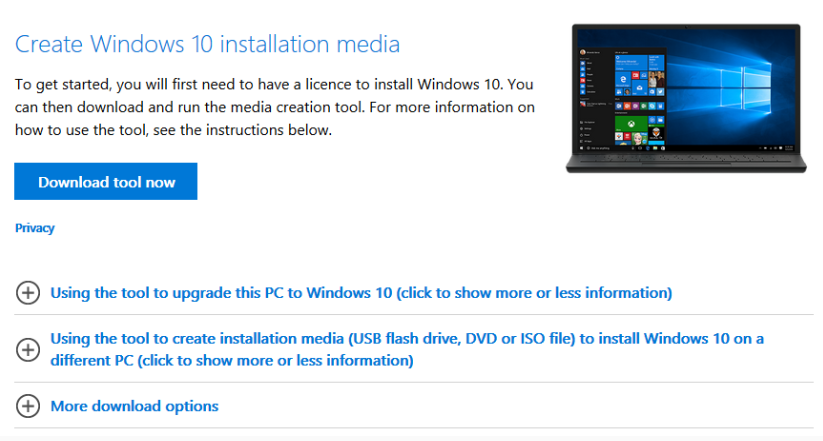Click the Edge tile in the laptop's Start menu
The width and height of the screenshot is (823, 441).
point(622,78)
